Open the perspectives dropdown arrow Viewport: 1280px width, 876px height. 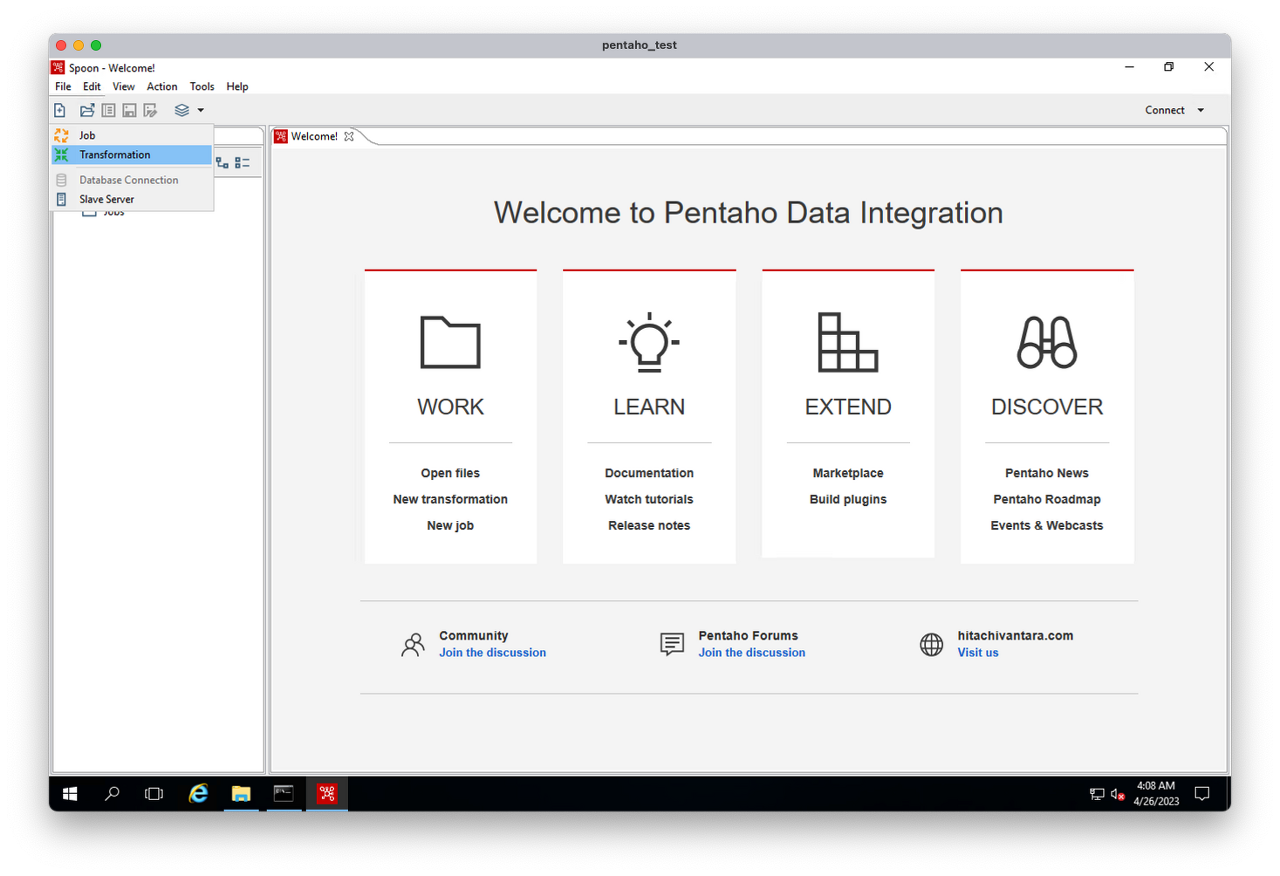tap(201, 110)
